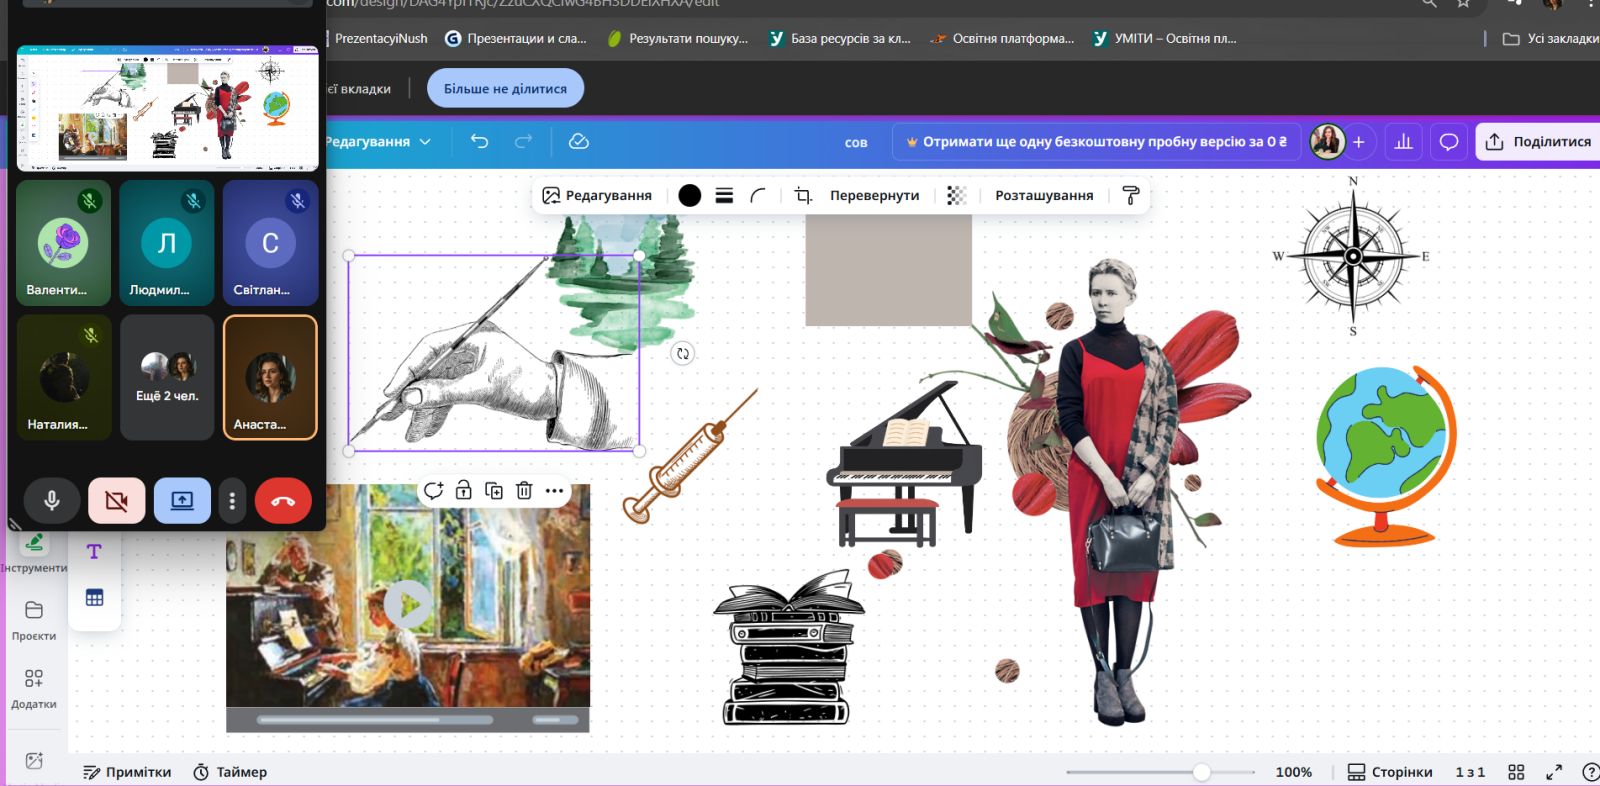Pick the black color swatch

[689, 195]
